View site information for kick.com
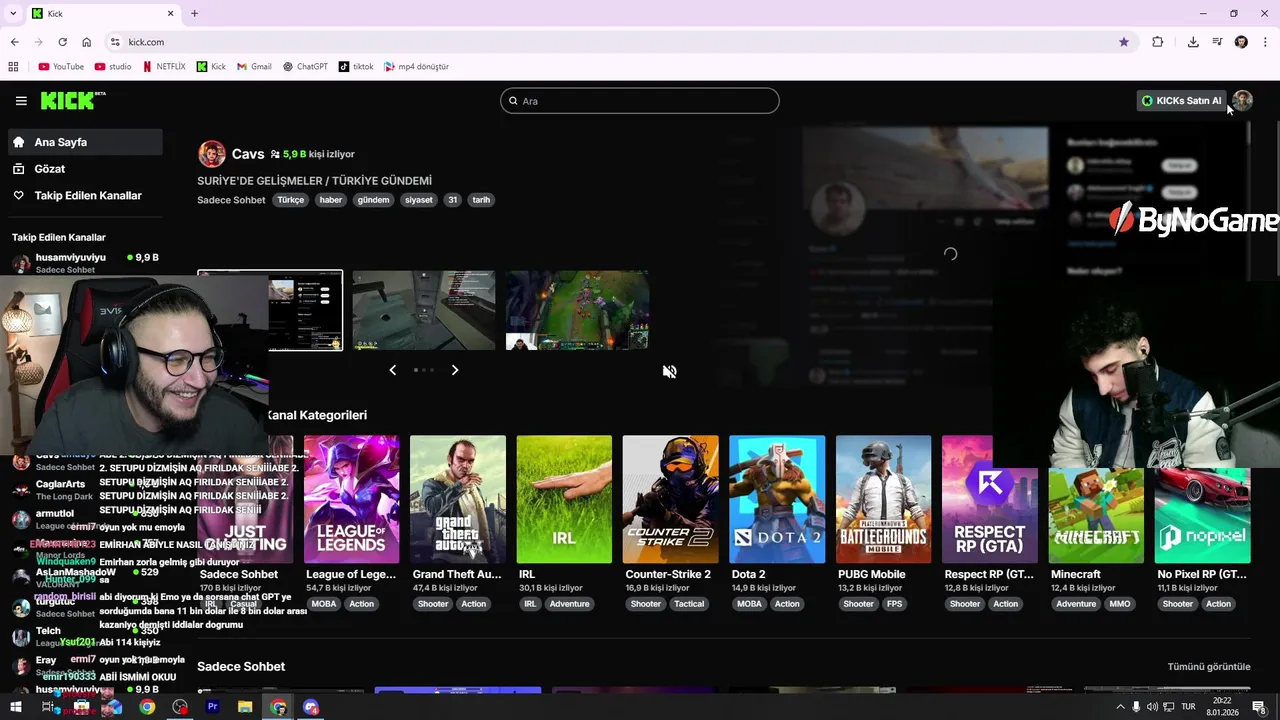Image resolution: width=1280 pixels, height=720 pixels. (115, 42)
